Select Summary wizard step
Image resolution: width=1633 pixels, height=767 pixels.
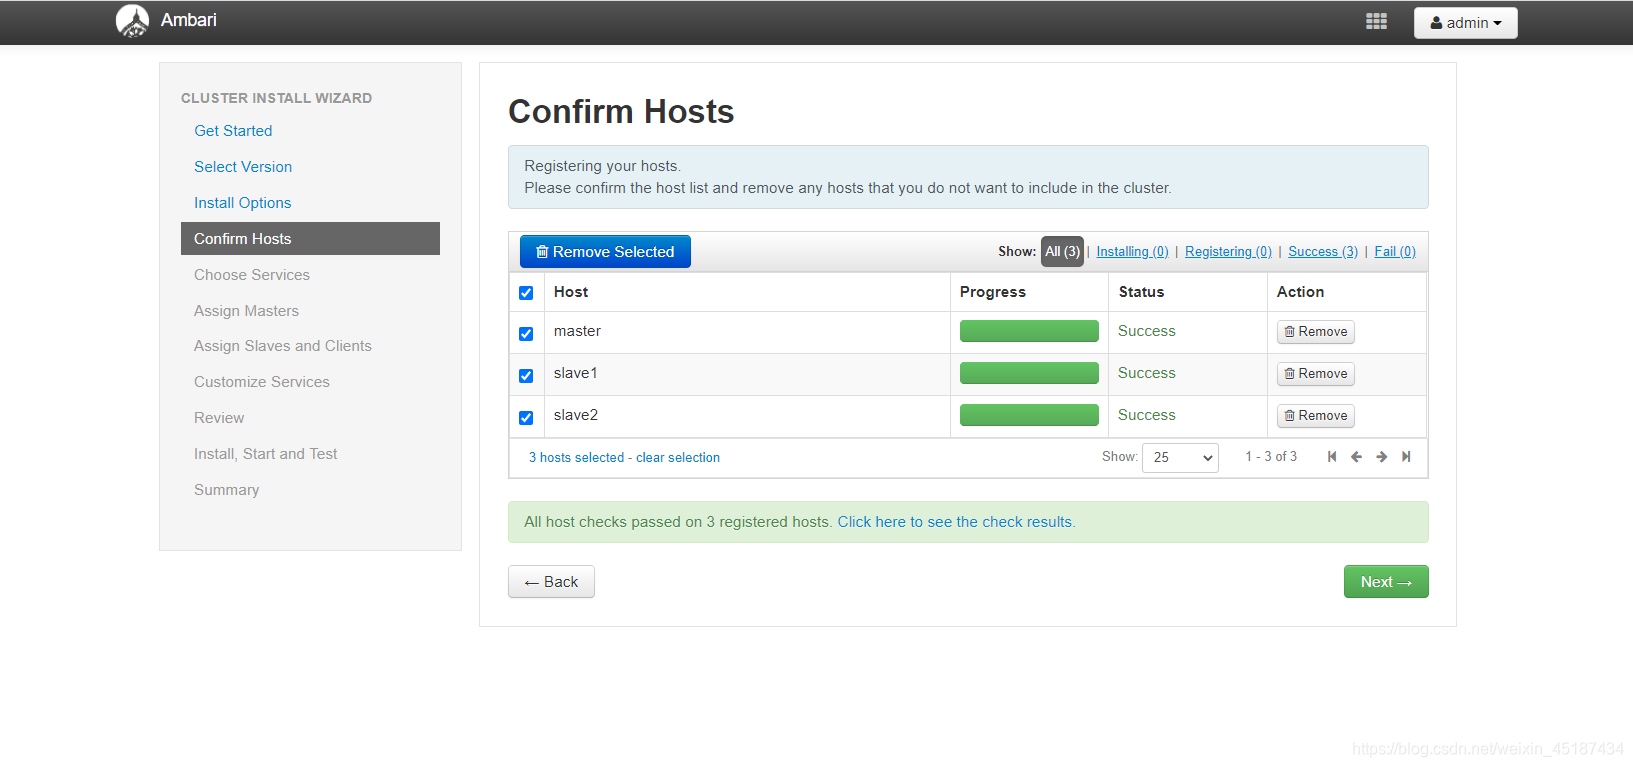click(x=227, y=490)
